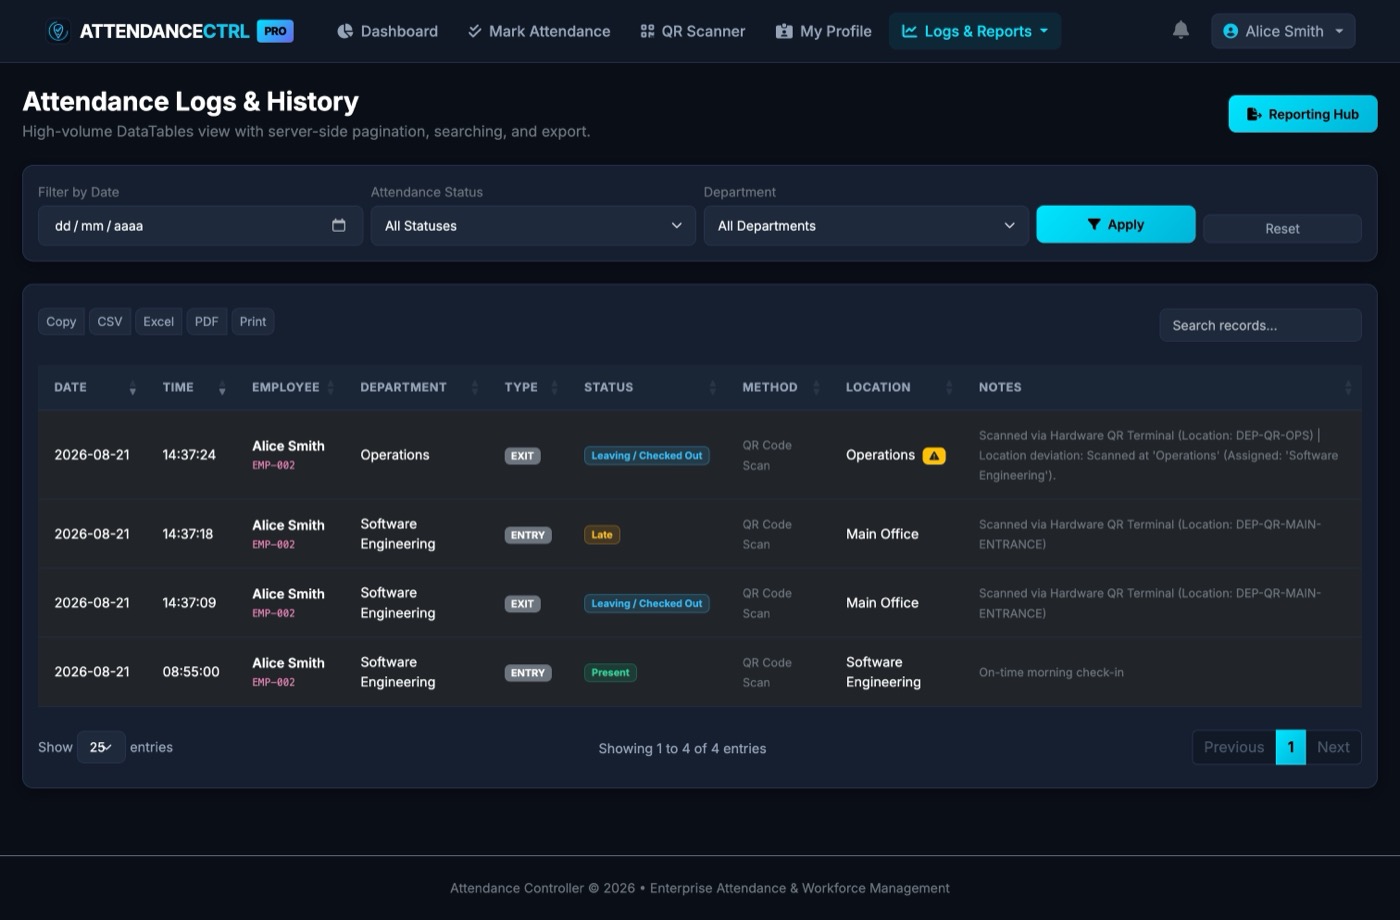Export the table as CSV
Image resolution: width=1400 pixels, height=920 pixels.
[110, 321]
